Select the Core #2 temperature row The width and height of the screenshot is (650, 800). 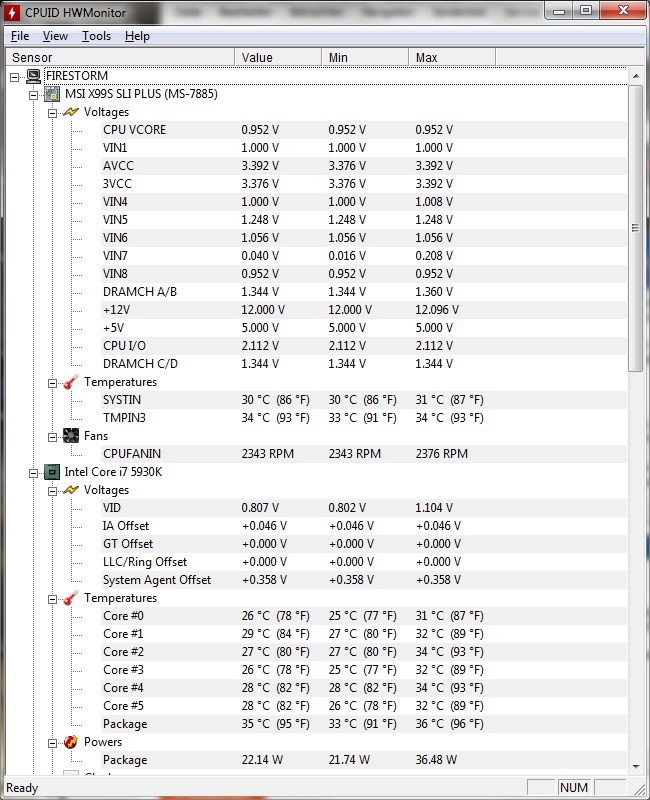(364, 652)
